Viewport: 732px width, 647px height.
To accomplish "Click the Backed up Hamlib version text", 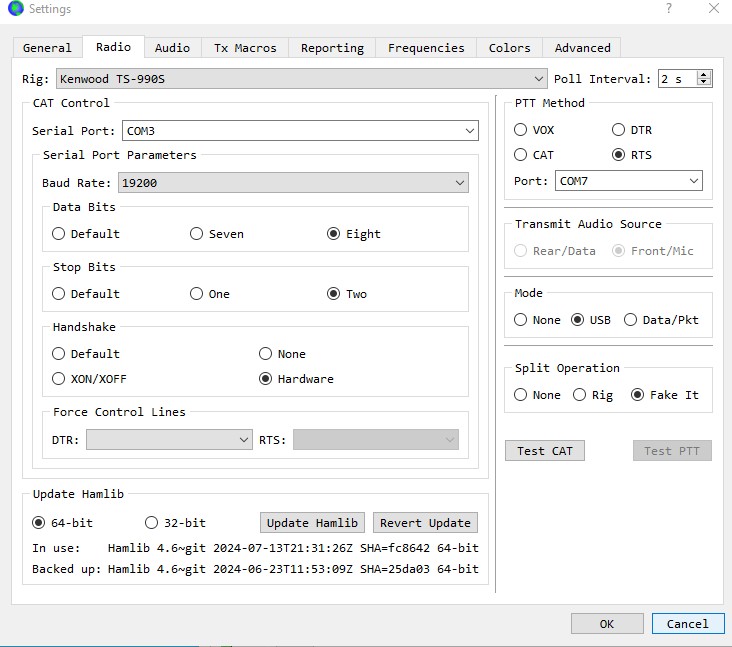I will pos(293,569).
